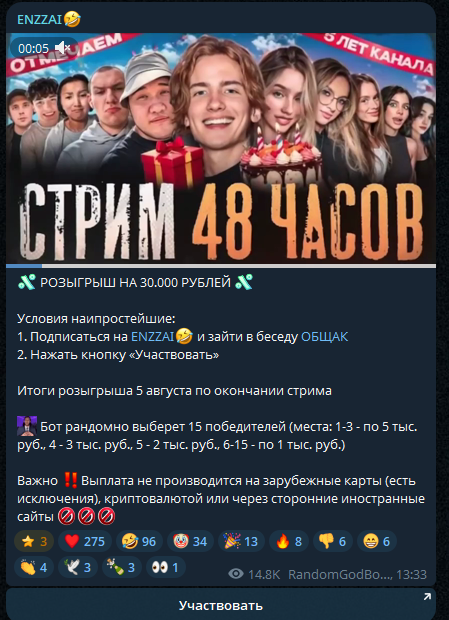Open the СТРИМ 48 ЧАСОВ video preview
Screen dimensions: 449x620
[221, 148]
